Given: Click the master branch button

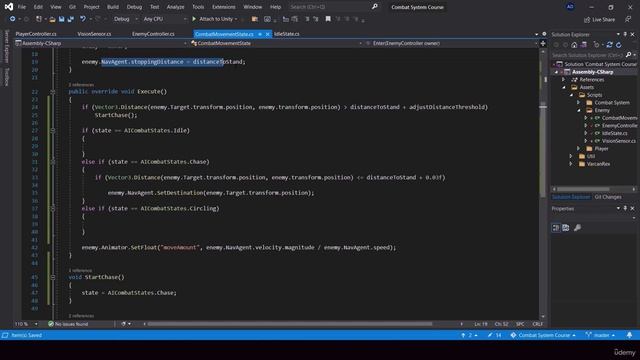Looking at the screenshot, I should point(600,335).
